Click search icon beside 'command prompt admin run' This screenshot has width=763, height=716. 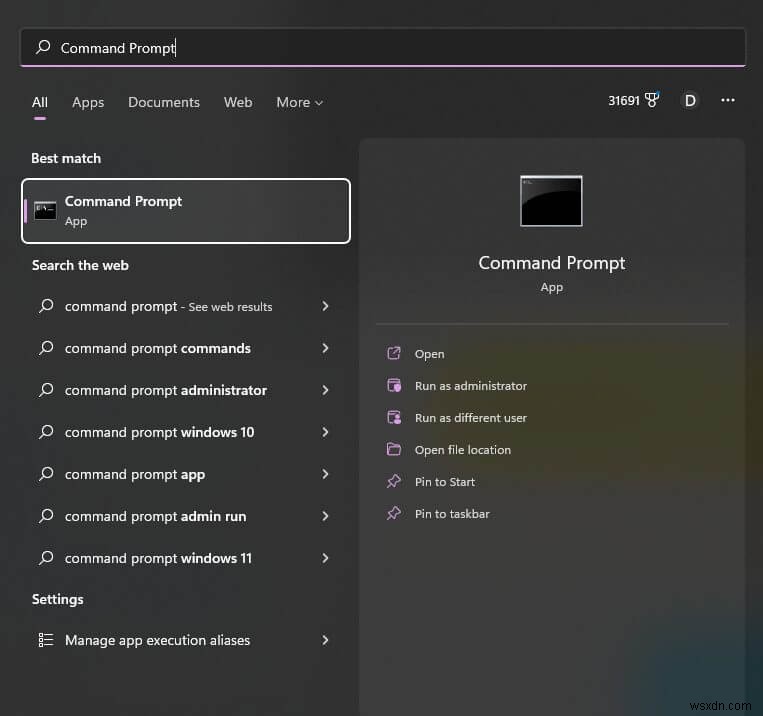(46, 515)
